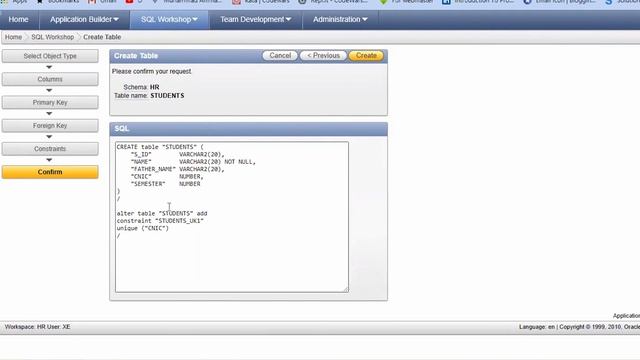Go back with the Previous button
640x360 pixels.
coord(323,56)
